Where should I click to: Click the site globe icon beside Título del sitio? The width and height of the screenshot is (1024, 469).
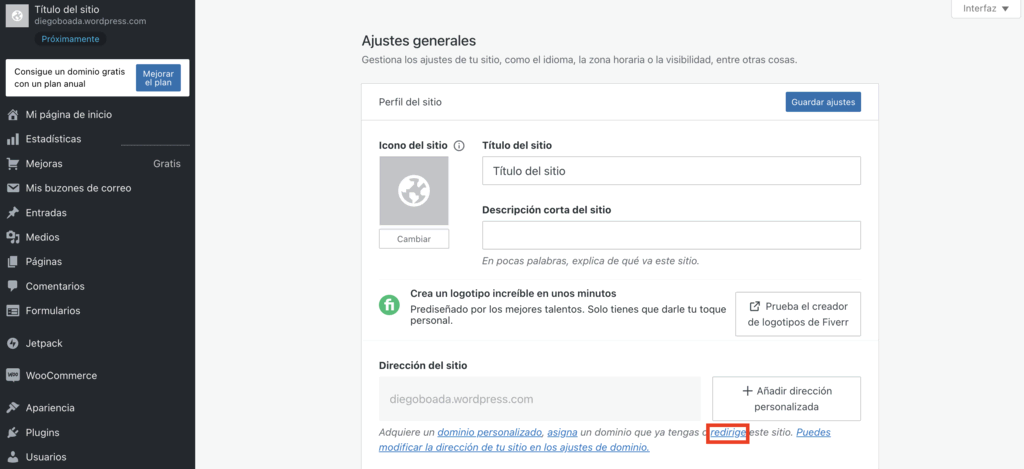pyautogui.click(x=16, y=15)
